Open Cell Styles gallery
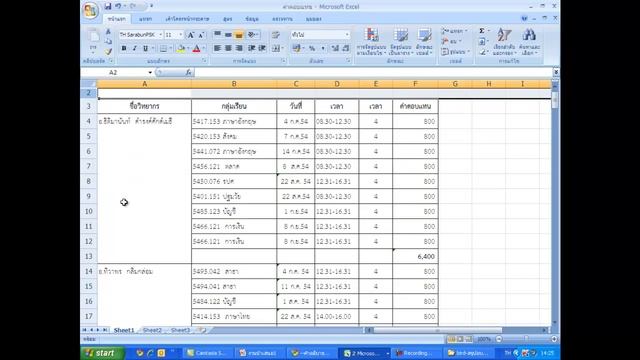The height and width of the screenshot is (360, 640). tap(424, 42)
